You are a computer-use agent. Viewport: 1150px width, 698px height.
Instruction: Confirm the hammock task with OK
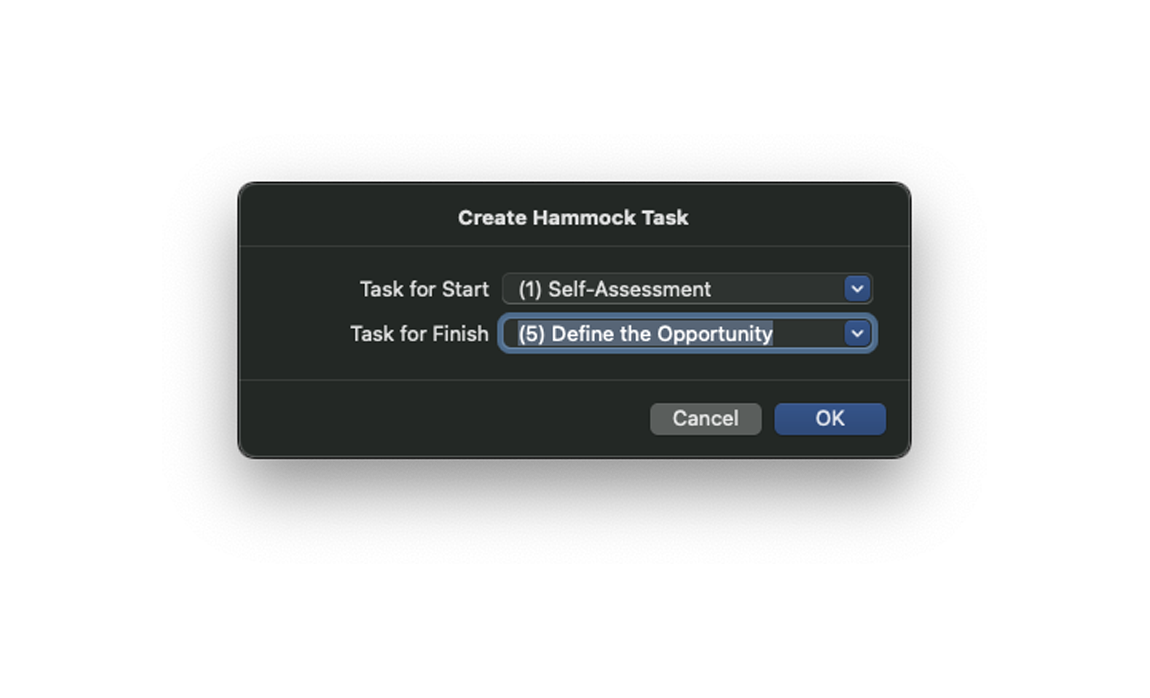click(x=829, y=419)
